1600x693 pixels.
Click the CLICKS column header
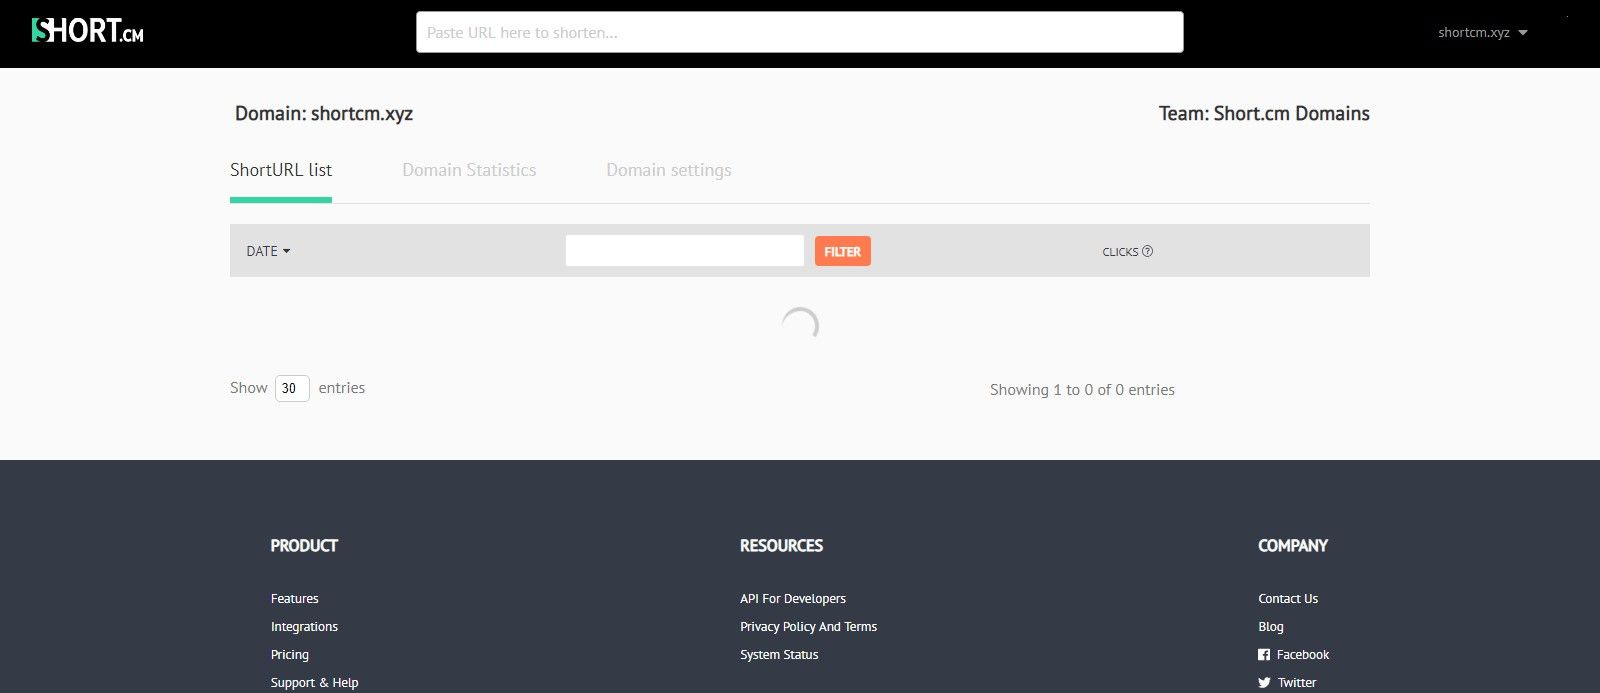pyautogui.click(x=1120, y=252)
